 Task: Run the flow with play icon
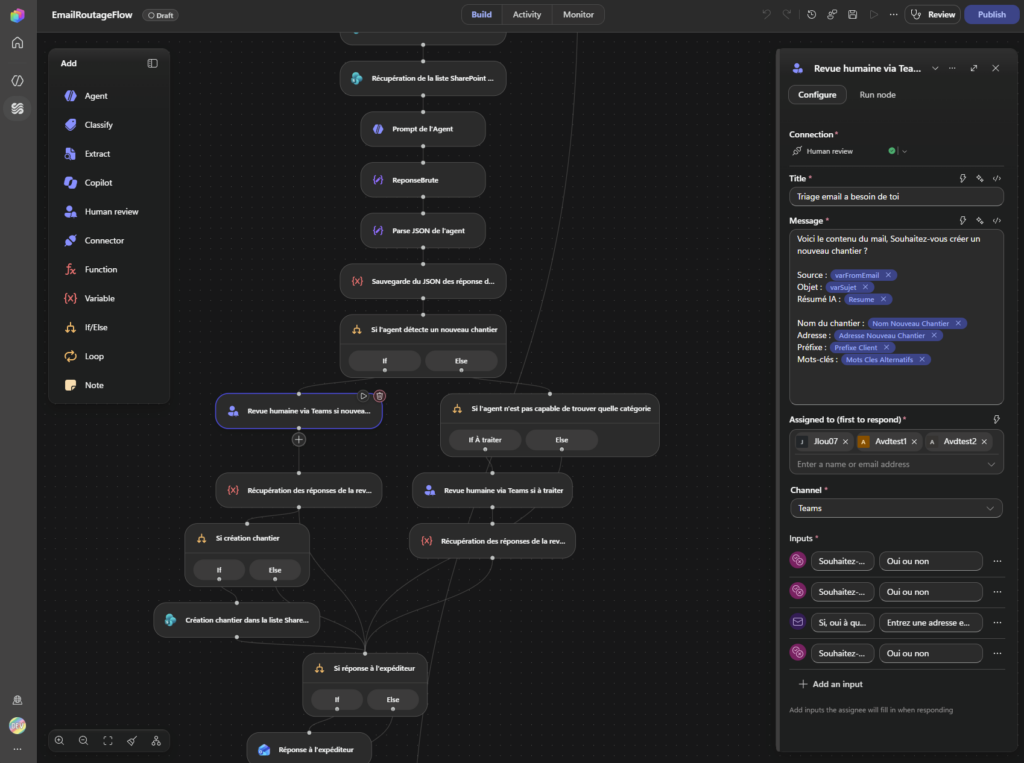pos(873,14)
